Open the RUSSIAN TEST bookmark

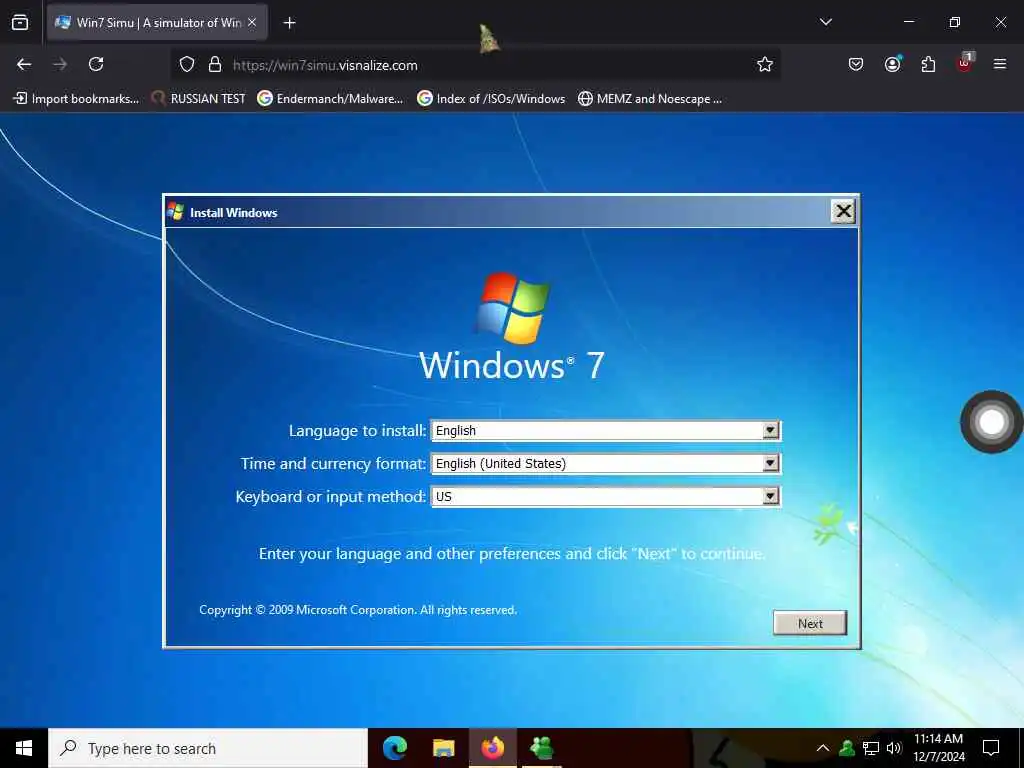click(199, 99)
